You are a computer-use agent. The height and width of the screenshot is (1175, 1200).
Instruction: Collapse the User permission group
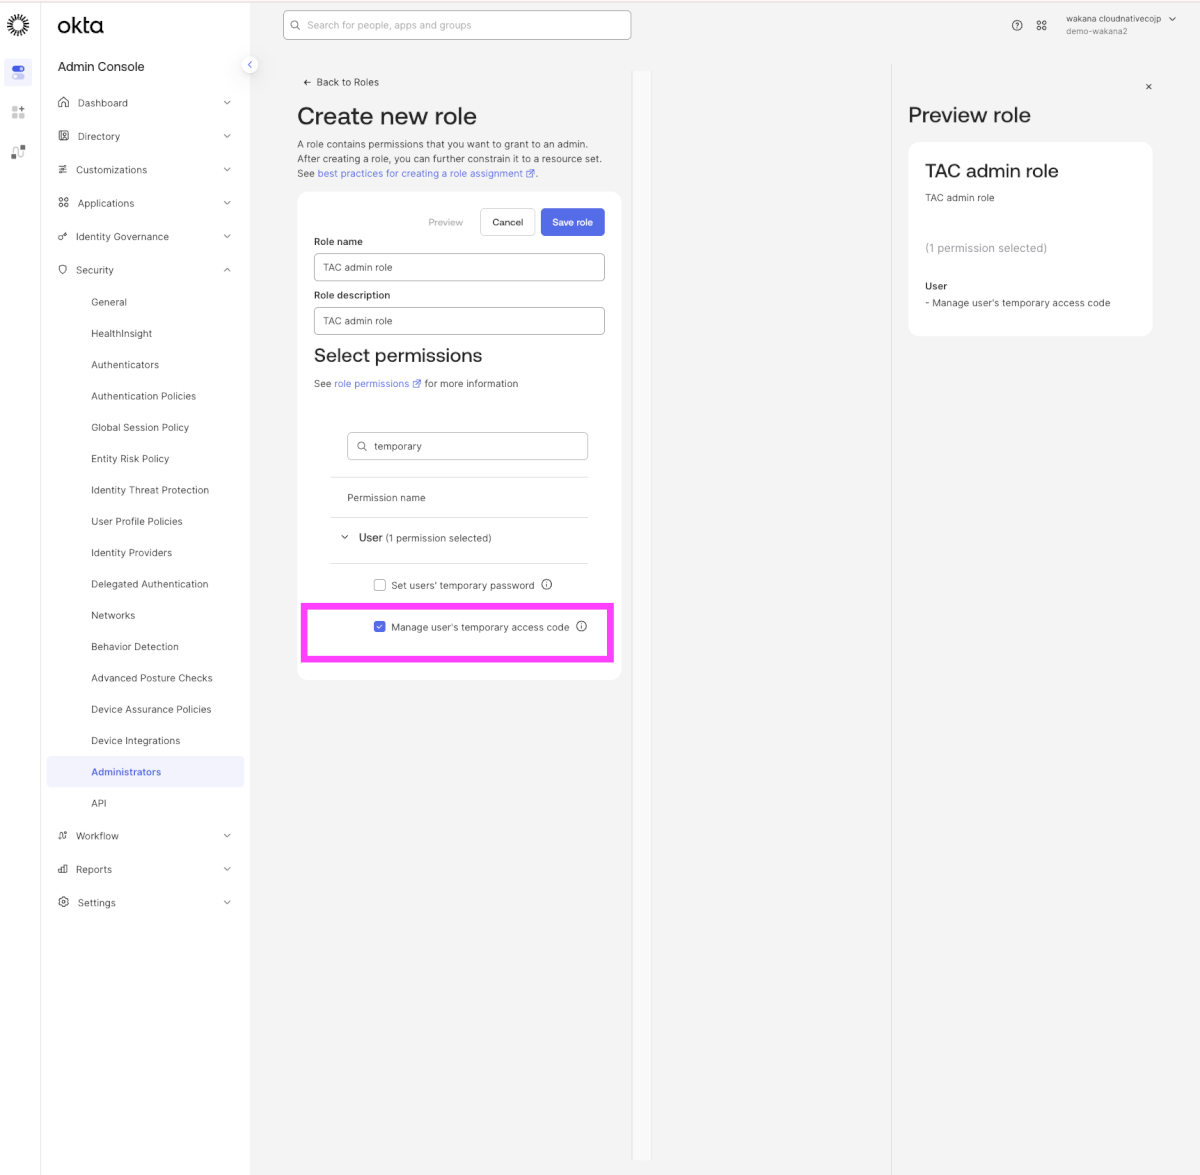pyautogui.click(x=345, y=538)
